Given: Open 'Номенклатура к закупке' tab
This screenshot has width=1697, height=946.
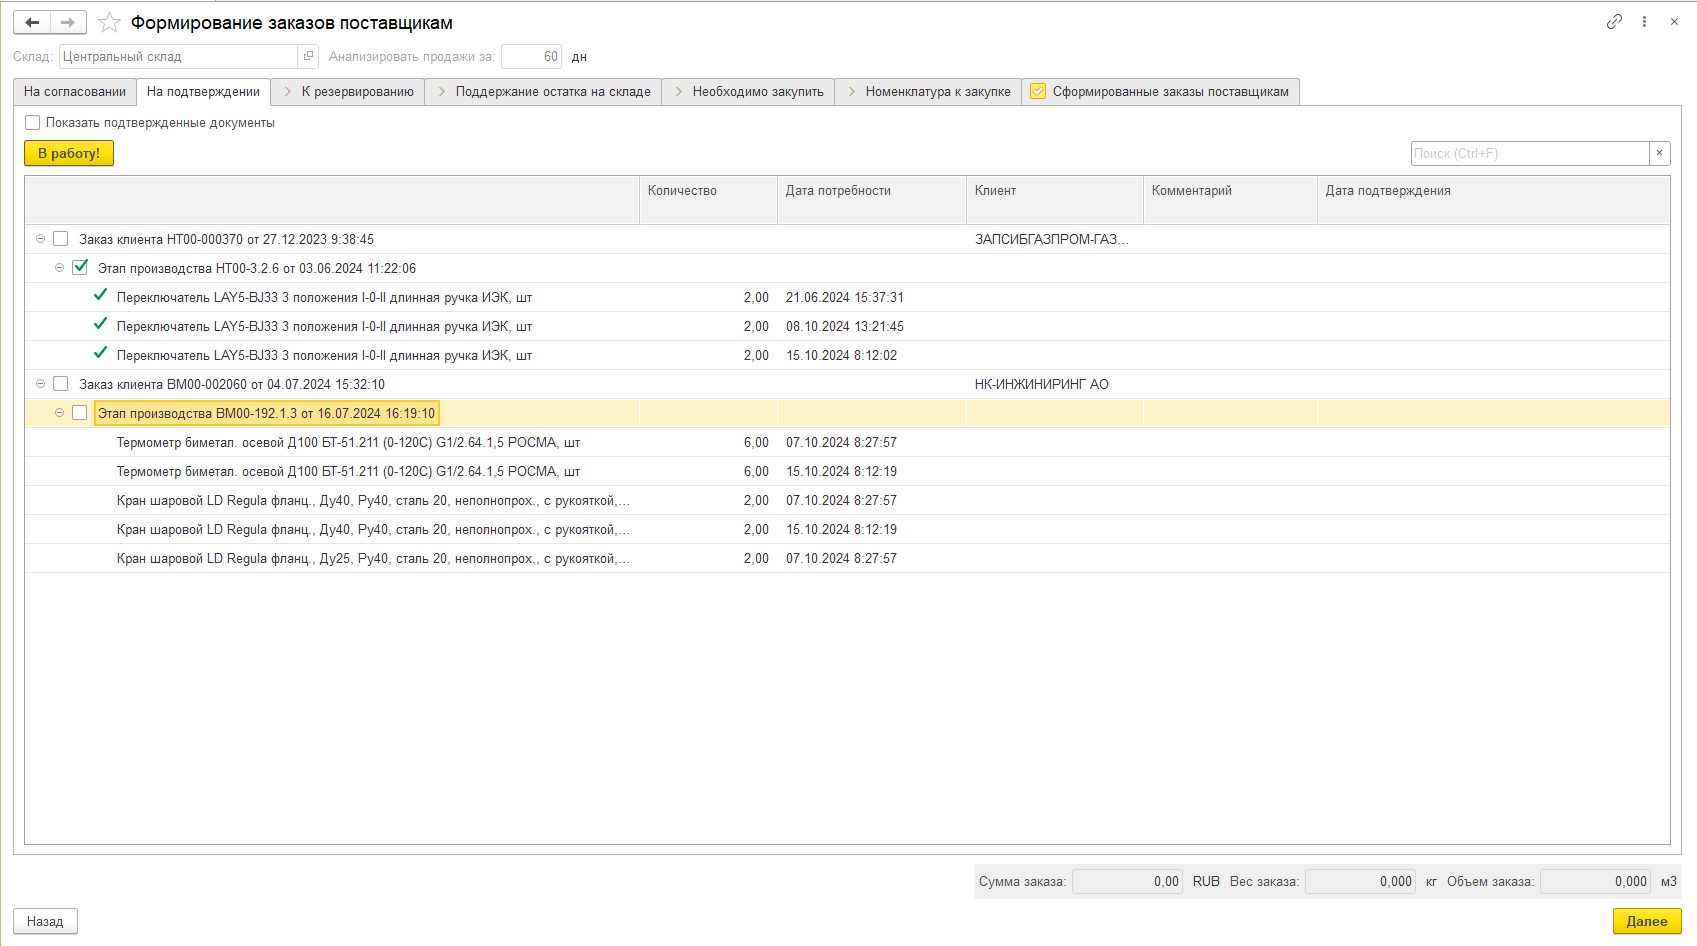Looking at the screenshot, I should (x=928, y=91).
